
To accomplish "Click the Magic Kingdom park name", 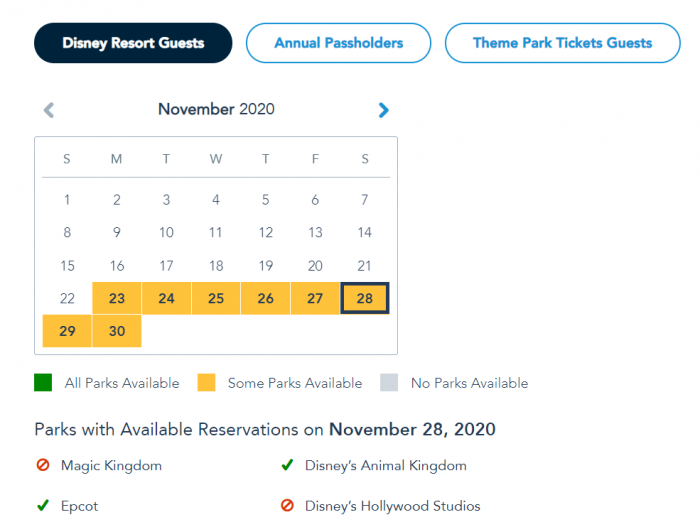I will (111, 466).
